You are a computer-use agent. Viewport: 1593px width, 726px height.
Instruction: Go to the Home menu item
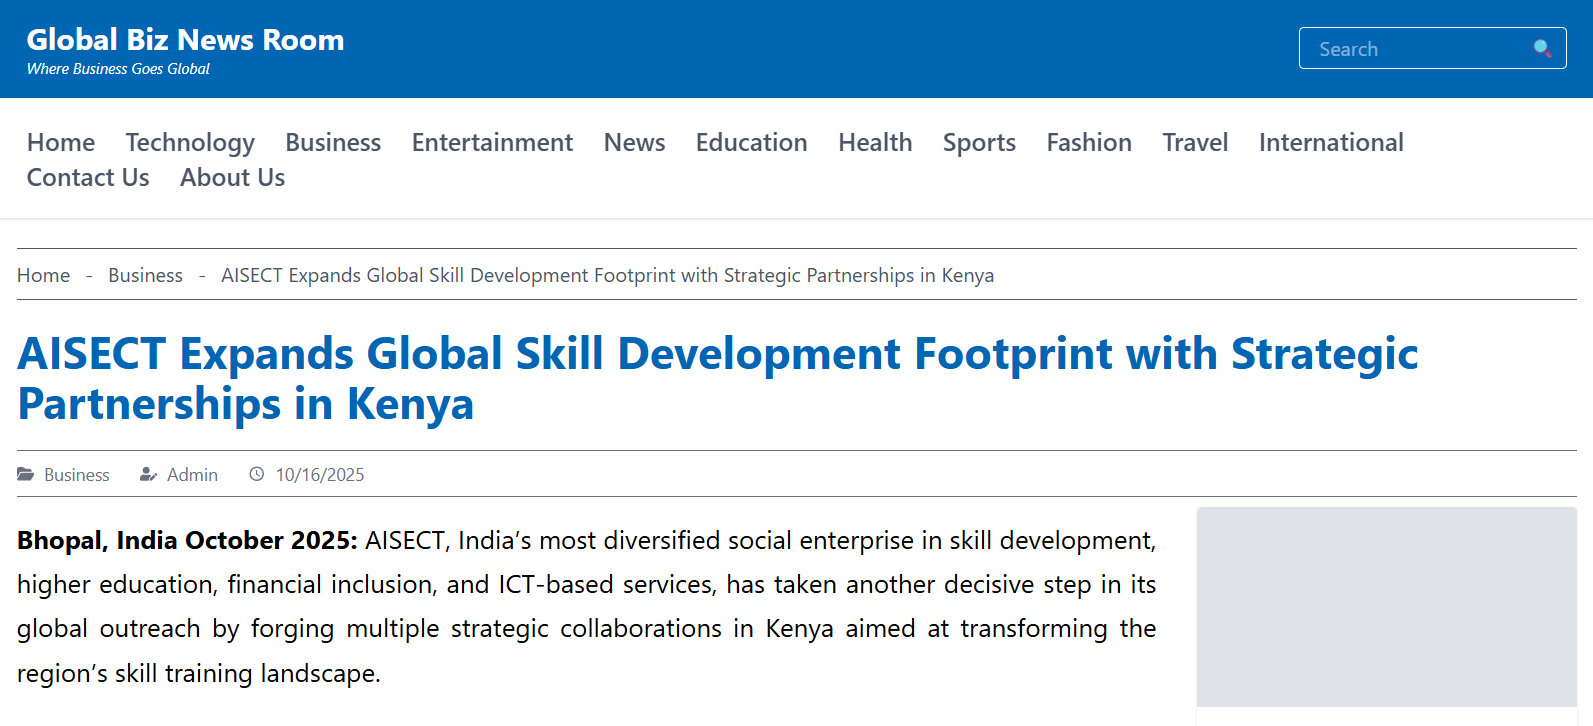[x=61, y=143]
